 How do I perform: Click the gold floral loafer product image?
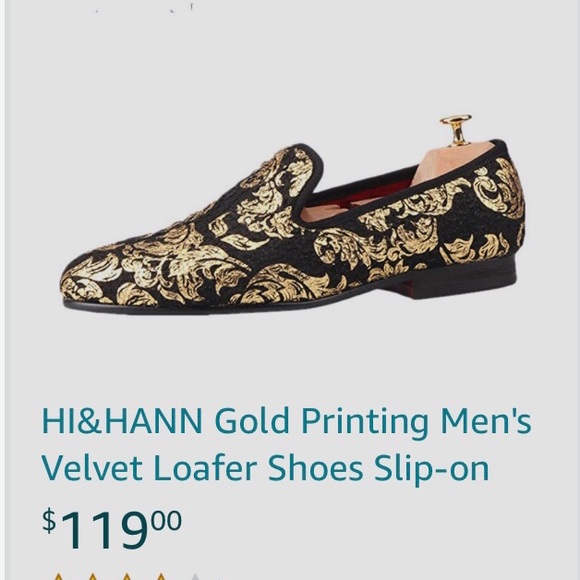293,215
